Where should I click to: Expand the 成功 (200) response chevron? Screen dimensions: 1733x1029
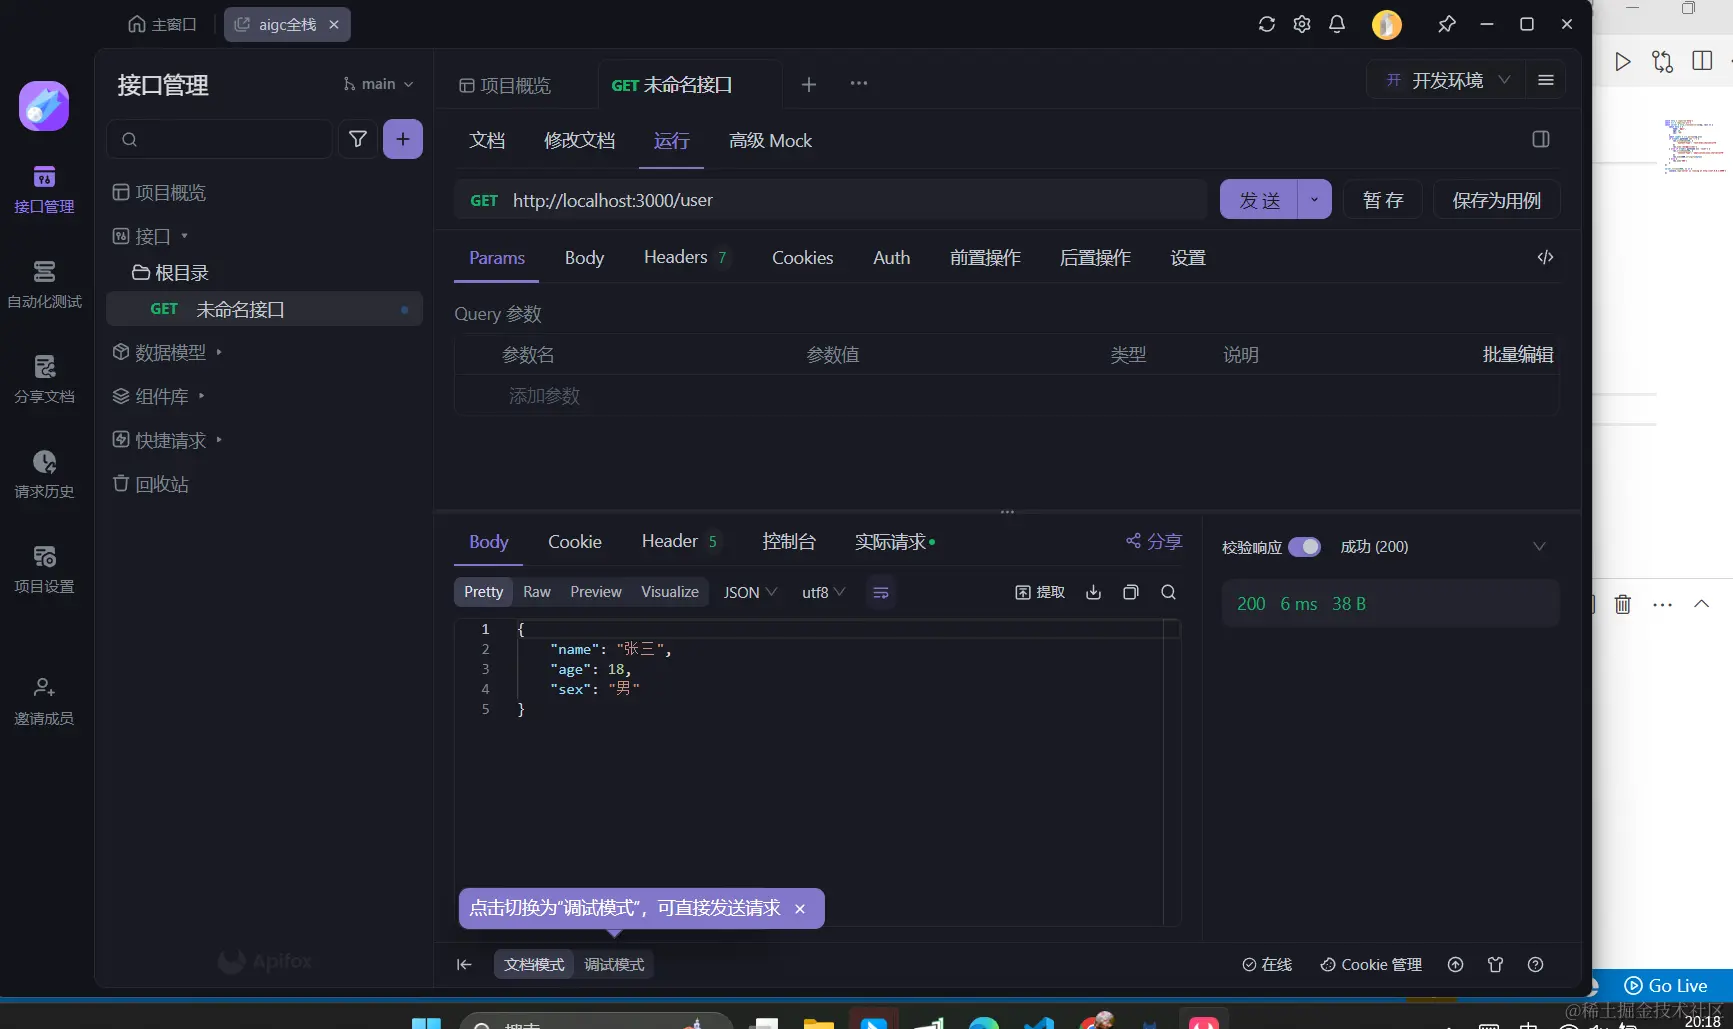[1539, 547]
